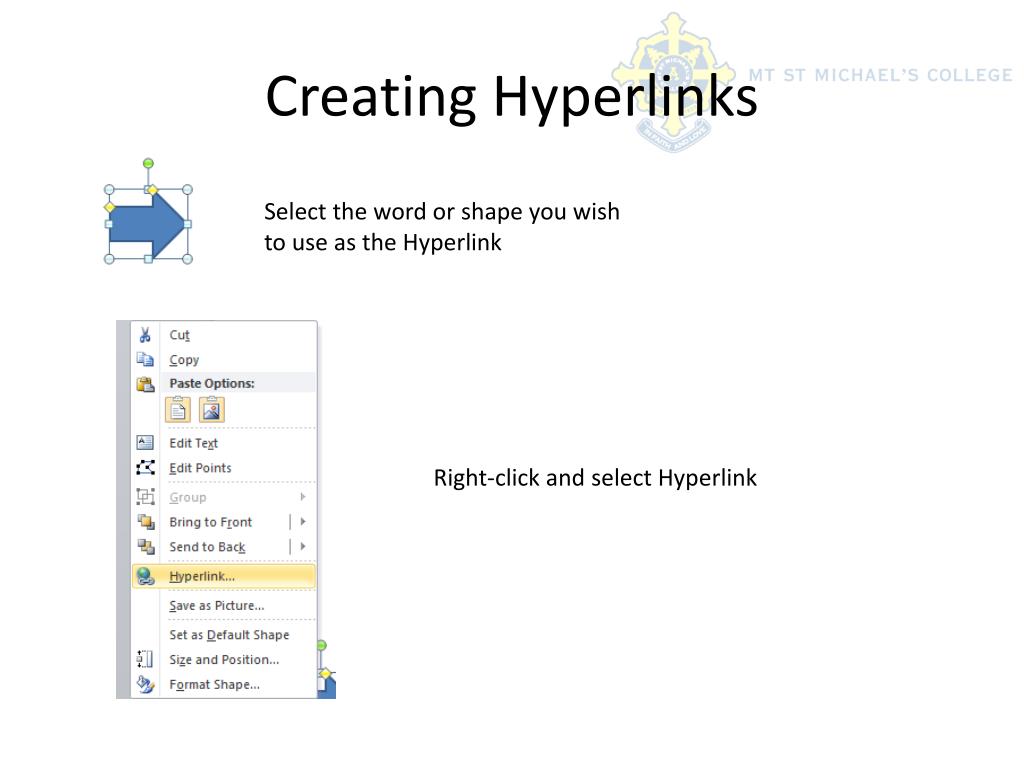Open Size and Position... entry
Image resolution: width=1024 pixels, height=768 pixels.
[x=224, y=660]
